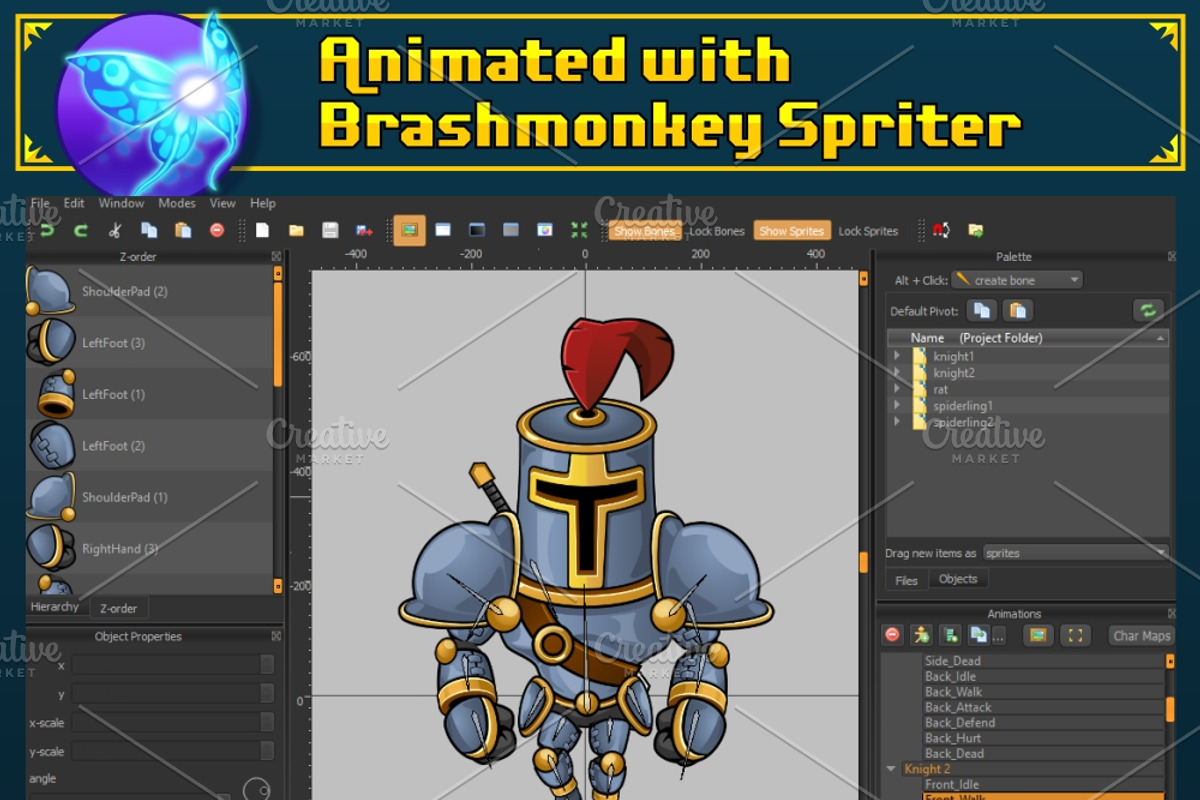Click the export icon next to save

click(364, 231)
